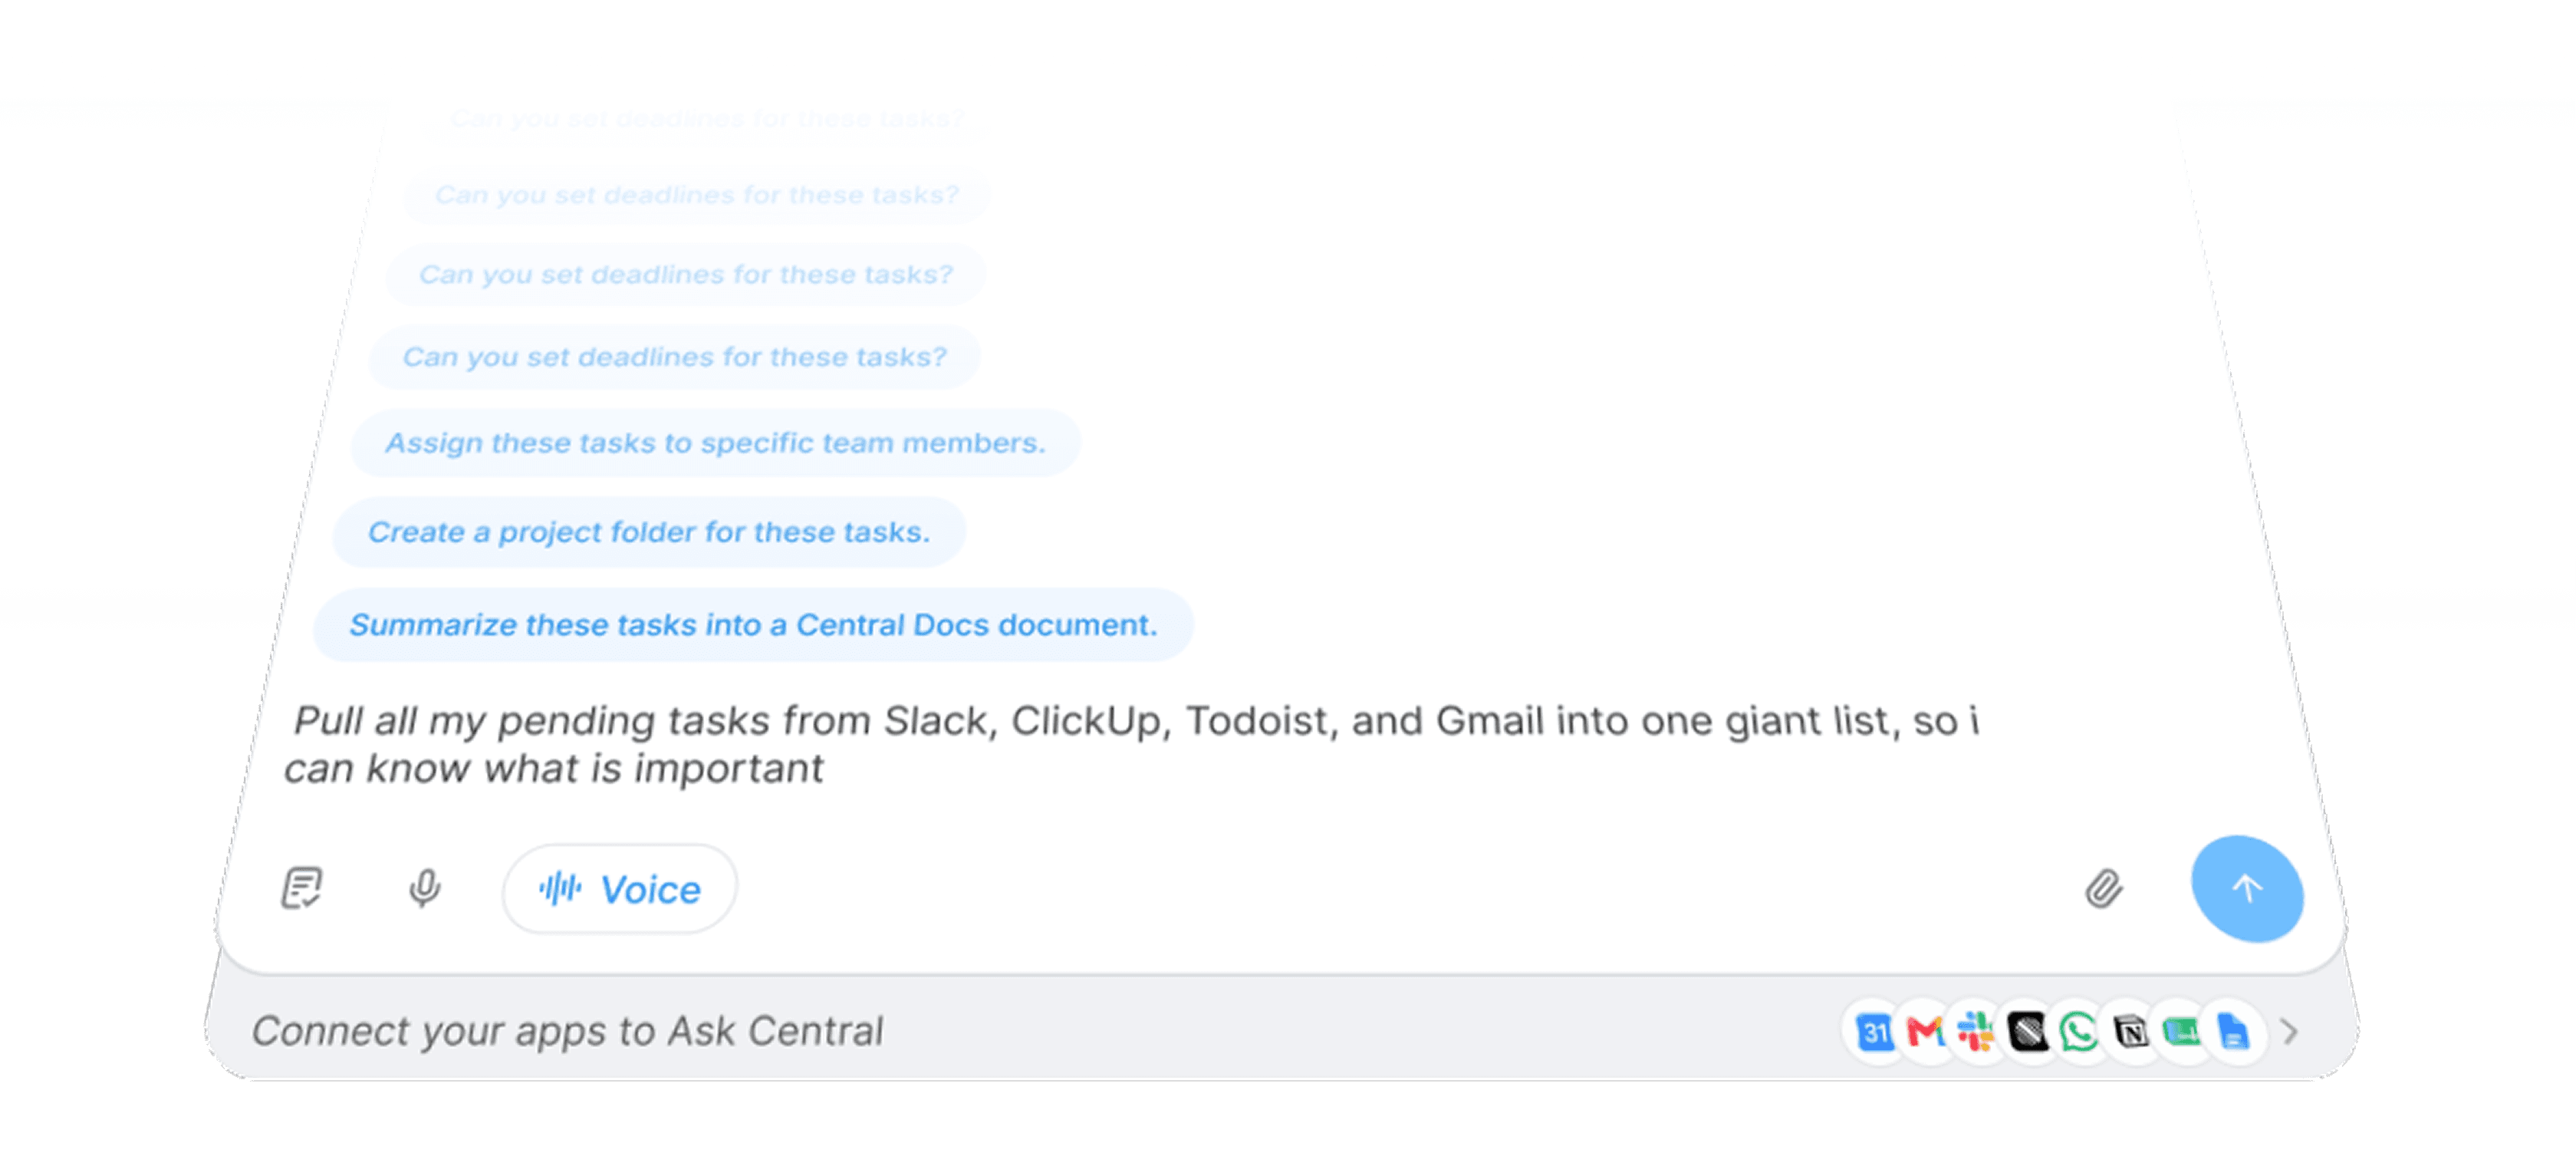2576x1156 pixels.
Task: Start dictation with microphone icon
Action: [x=424, y=888]
